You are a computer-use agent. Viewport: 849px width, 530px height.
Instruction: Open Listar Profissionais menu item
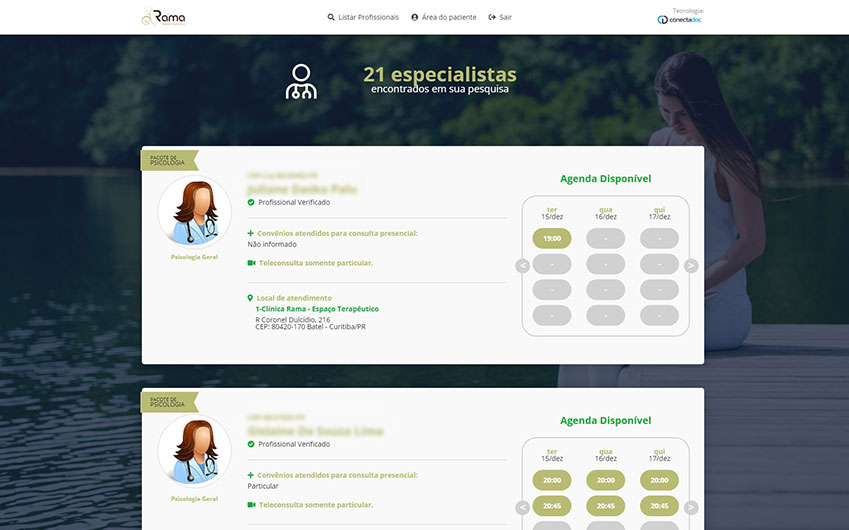tap(368, 17)
